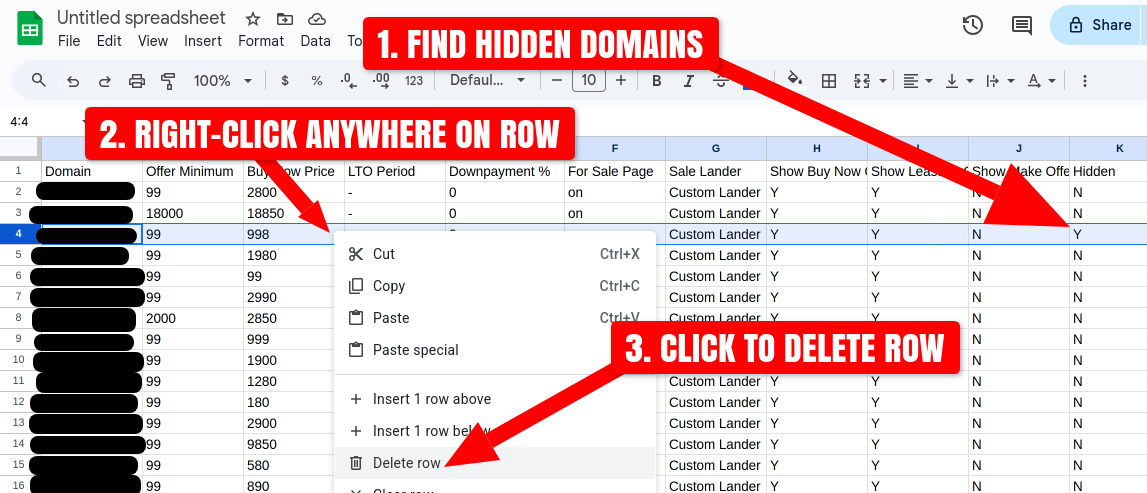Open the toolbar three-dot more menu
The image size is (1147, 493).
(x=1085, y=80)
